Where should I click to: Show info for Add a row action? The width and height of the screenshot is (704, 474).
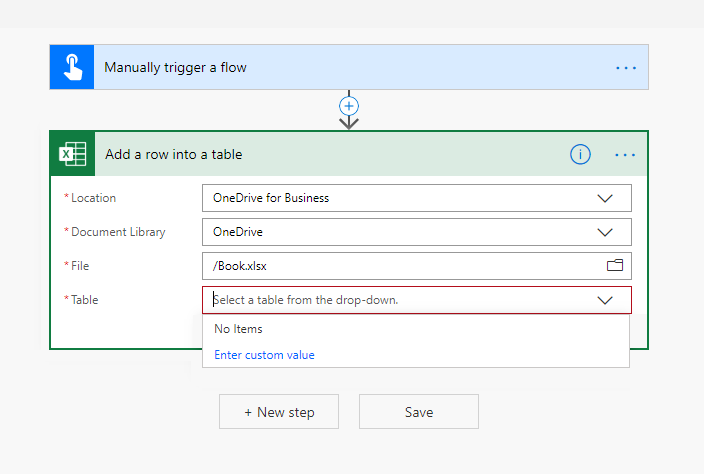point(580,154)
